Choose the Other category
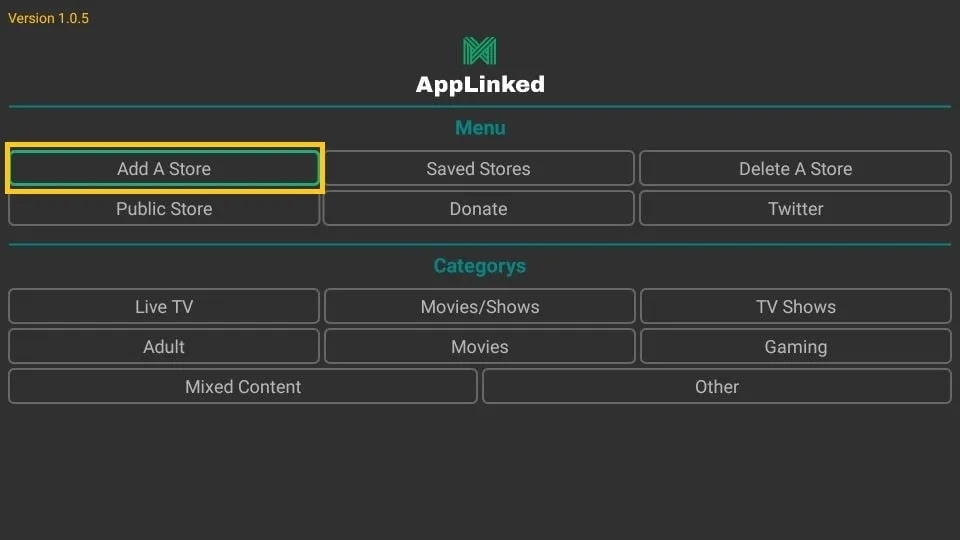The height and width of the screenshot is (540, 960). 717,386
